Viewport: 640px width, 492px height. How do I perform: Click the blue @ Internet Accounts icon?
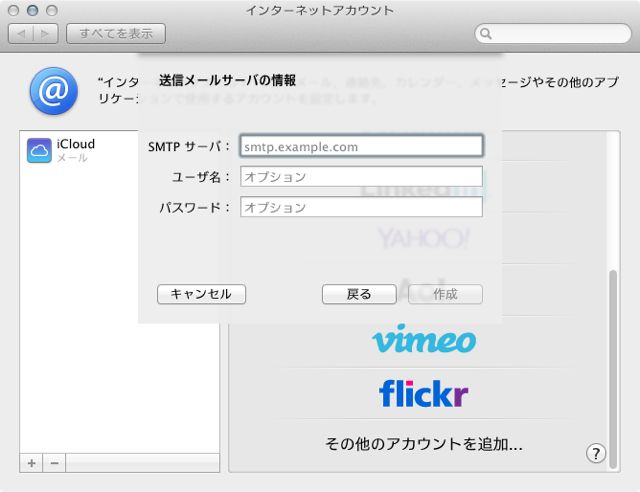pos(54,91)
